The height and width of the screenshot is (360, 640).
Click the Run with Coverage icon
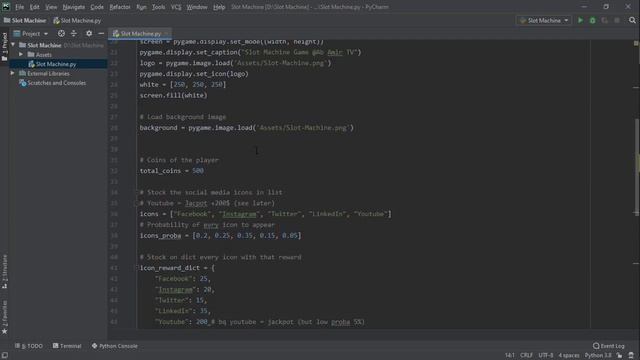pyautogui.click(x=604, y=20)
